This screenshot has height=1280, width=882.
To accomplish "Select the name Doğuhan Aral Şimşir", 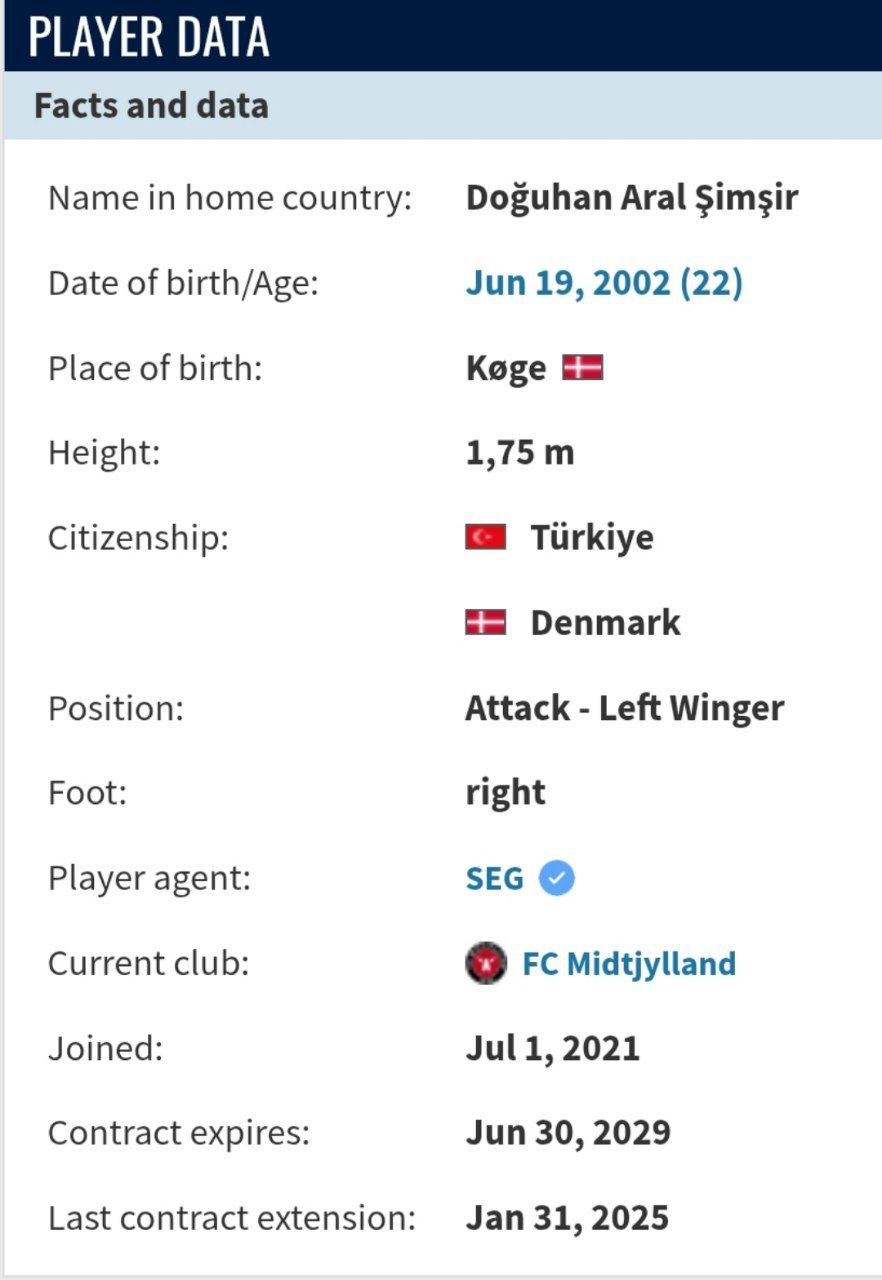I will (632, 198).
